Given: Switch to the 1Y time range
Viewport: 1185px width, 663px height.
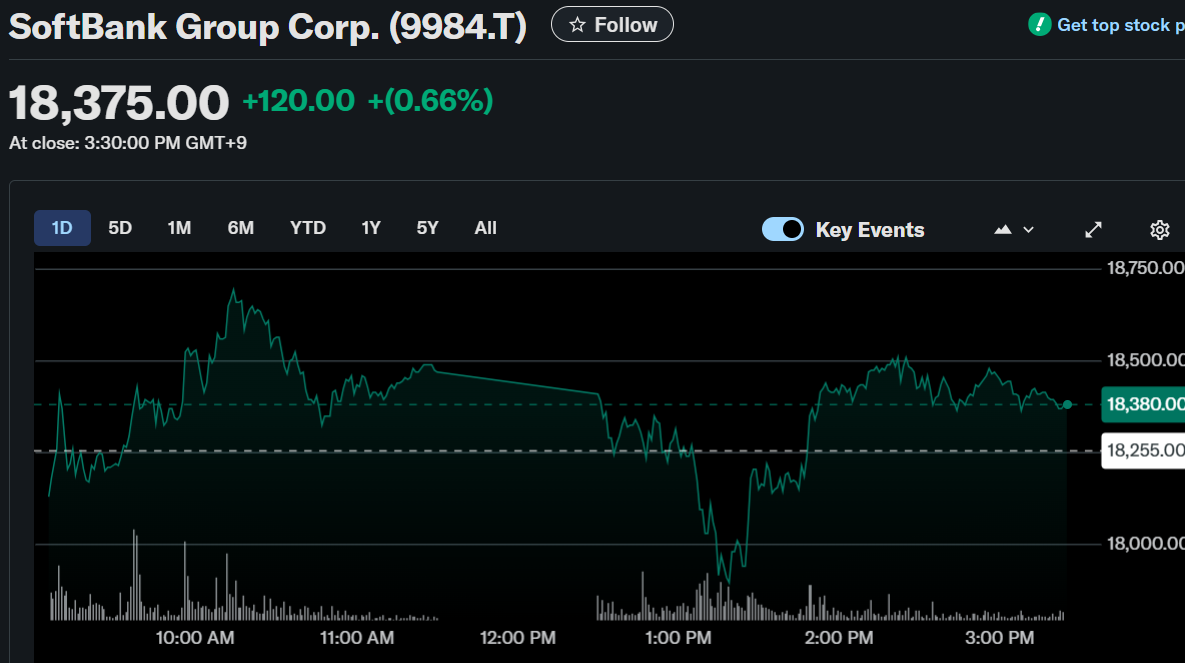Looking at the screenshot, I should tap(371, 228).
